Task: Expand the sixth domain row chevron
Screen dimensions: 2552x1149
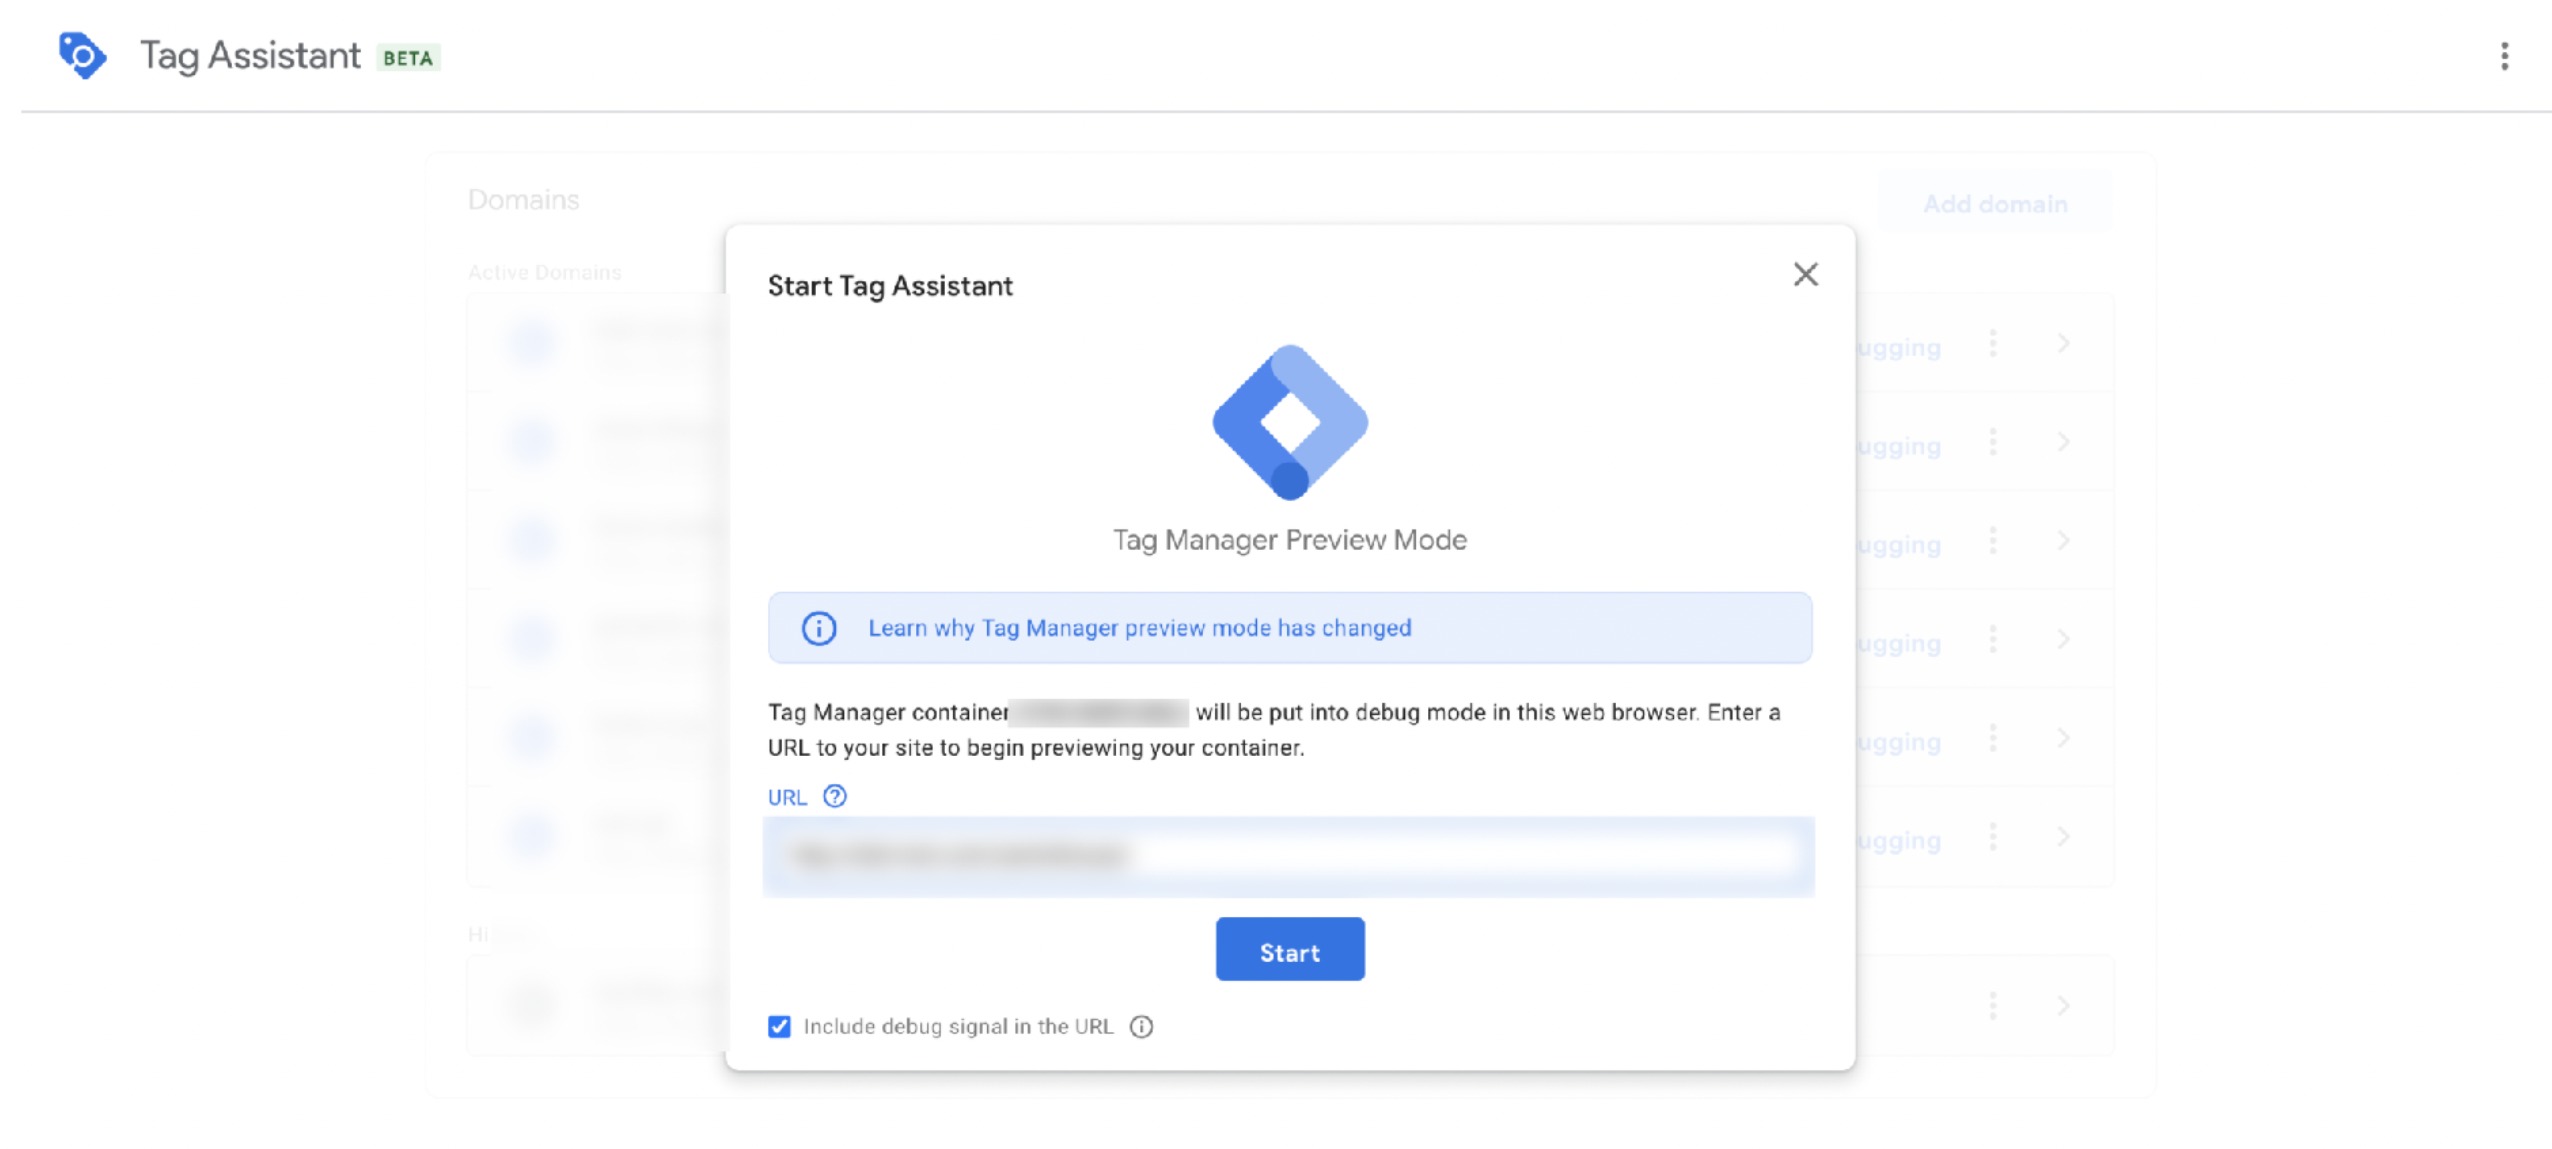Action: tap(2063, 837)
